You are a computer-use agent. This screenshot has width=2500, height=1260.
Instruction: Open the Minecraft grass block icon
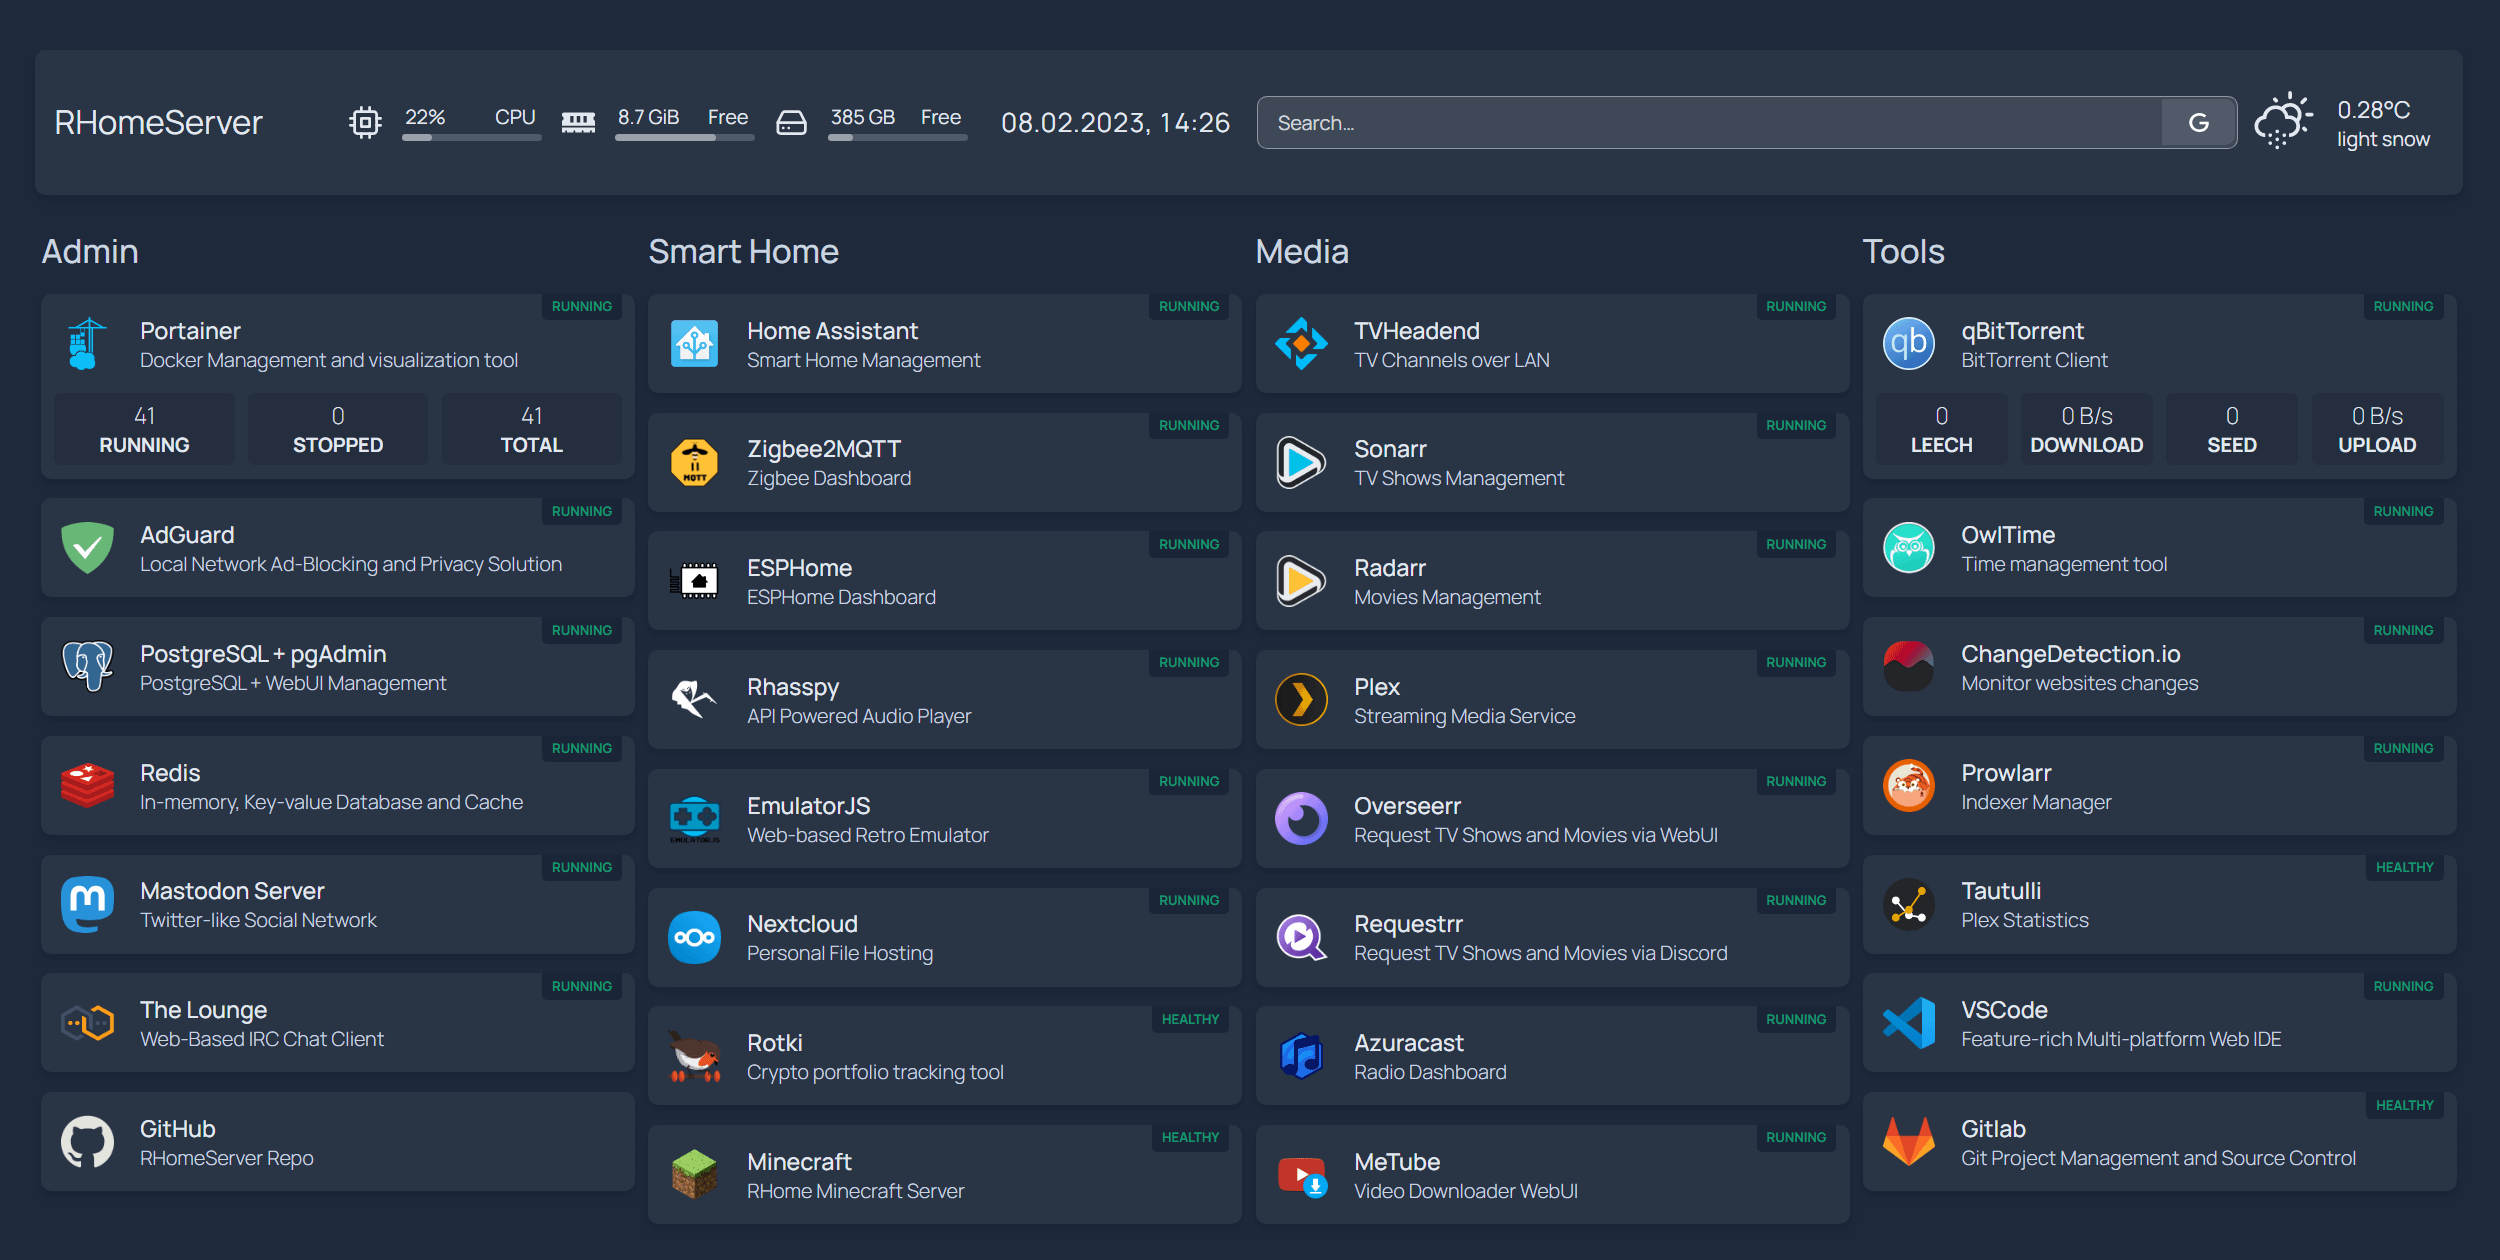(694, 1175)
